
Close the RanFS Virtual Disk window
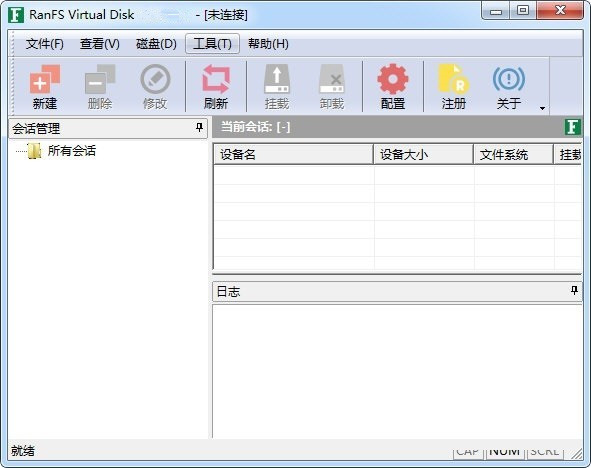560,11
